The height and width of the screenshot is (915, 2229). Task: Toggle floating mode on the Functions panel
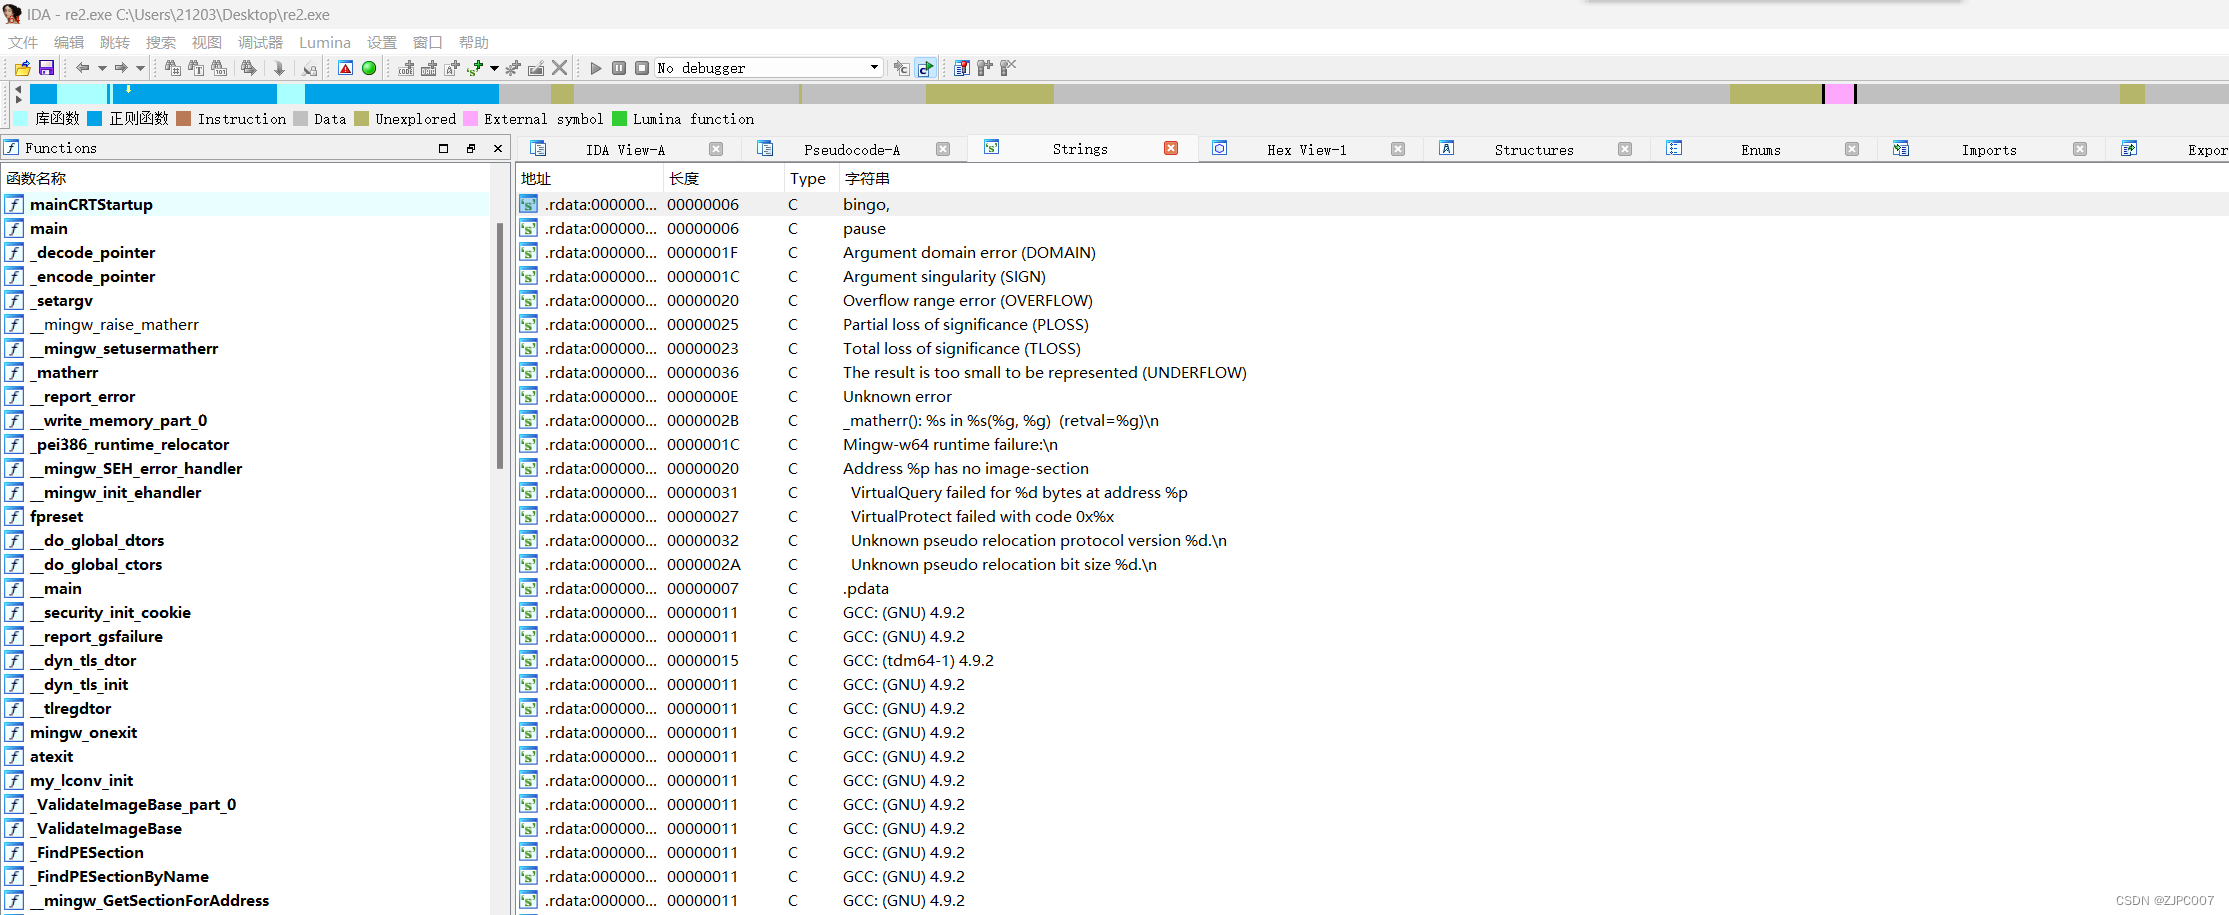click(470, 147)
